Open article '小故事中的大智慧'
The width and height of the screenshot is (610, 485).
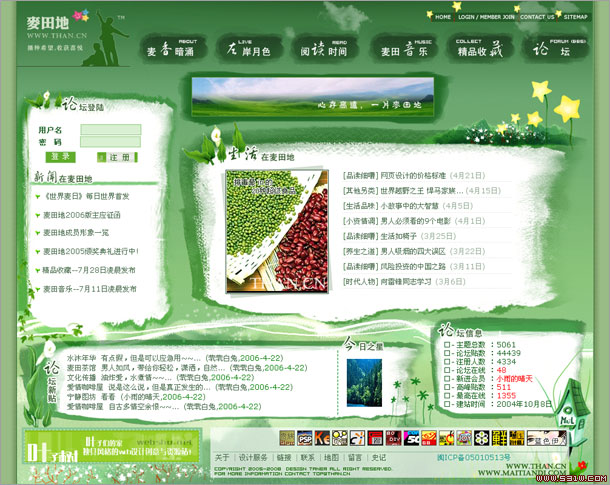tap(409, 206)
